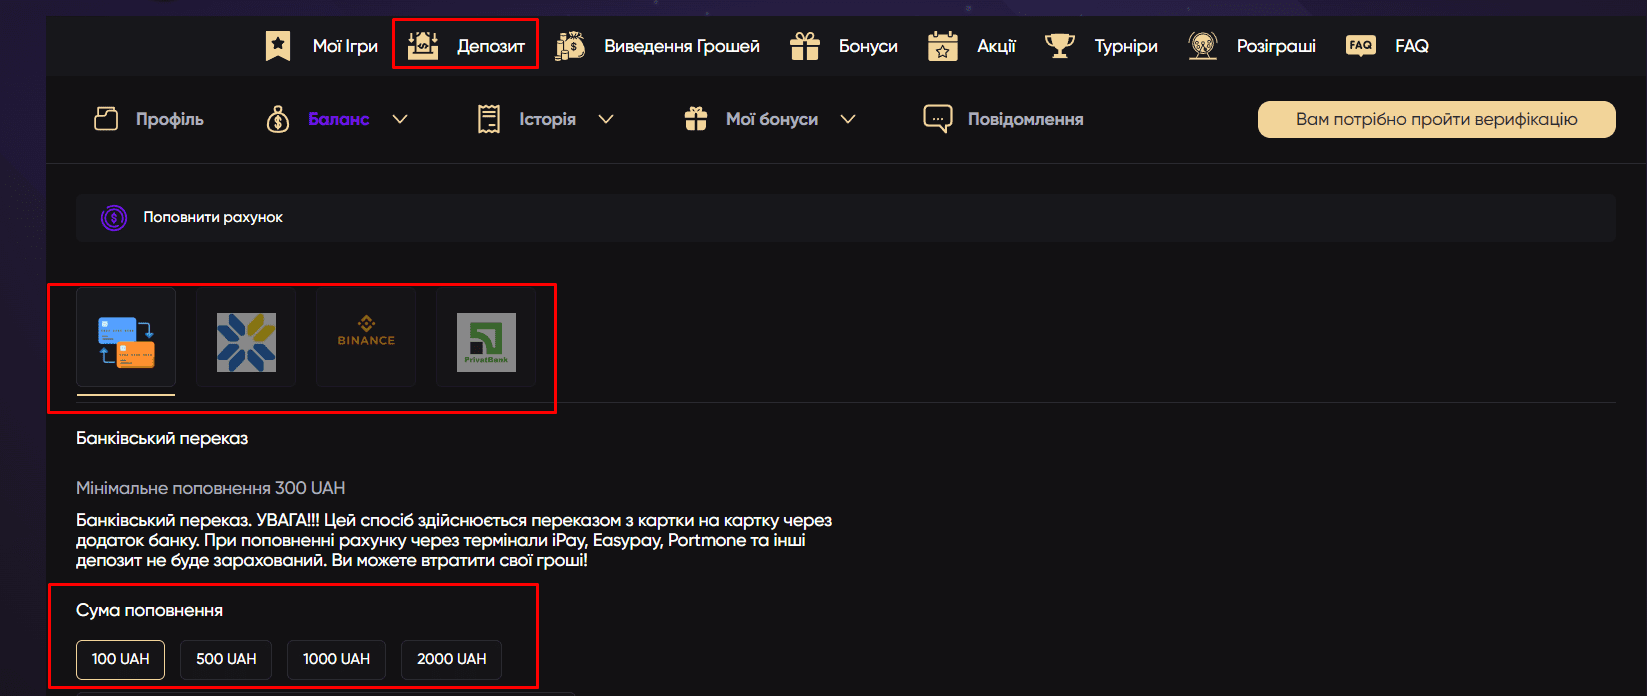Click the Повідомлення speech bubble icon

pos(938,119)
